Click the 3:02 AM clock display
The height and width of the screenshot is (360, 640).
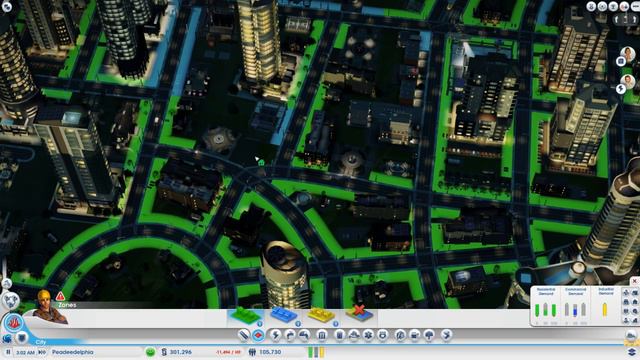[25, 352]
